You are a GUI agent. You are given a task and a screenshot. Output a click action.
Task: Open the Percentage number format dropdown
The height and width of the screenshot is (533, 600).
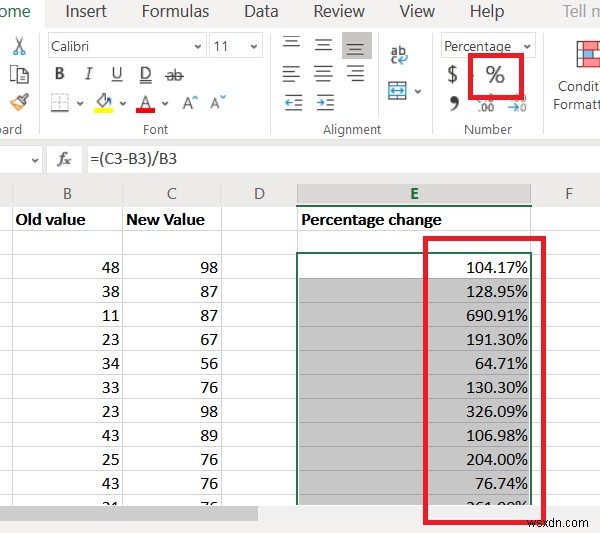pos(527,46)
